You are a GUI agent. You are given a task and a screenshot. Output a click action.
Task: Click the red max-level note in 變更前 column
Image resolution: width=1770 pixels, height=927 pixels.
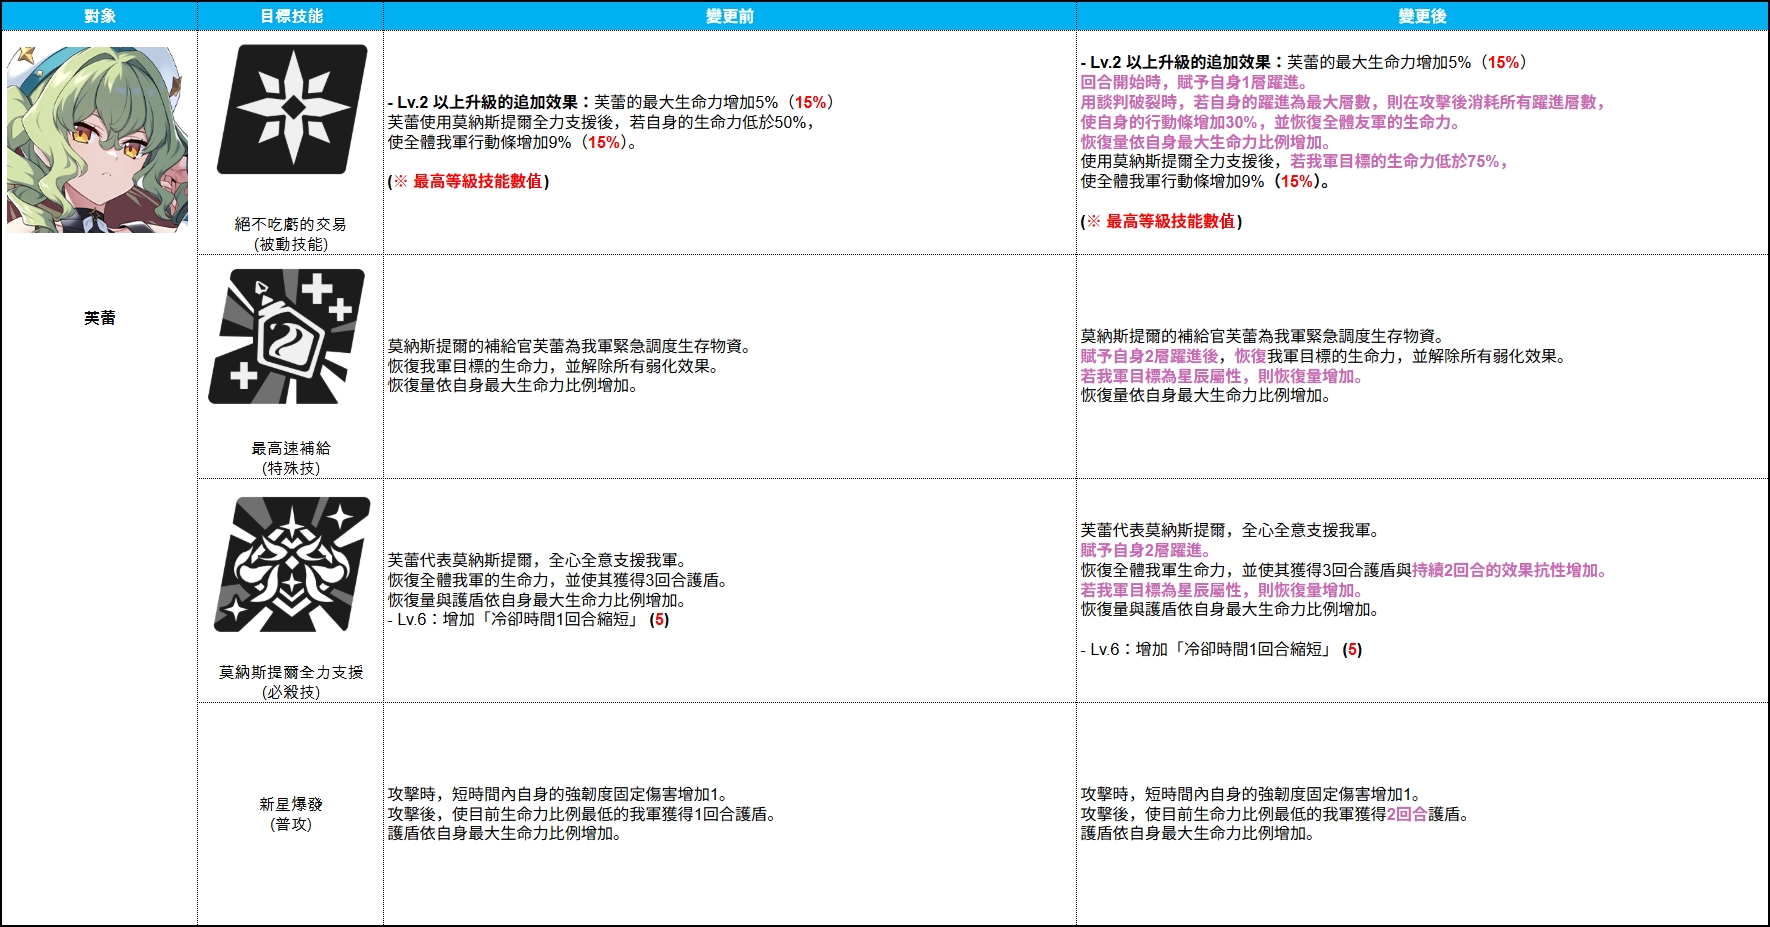point(469,181)
